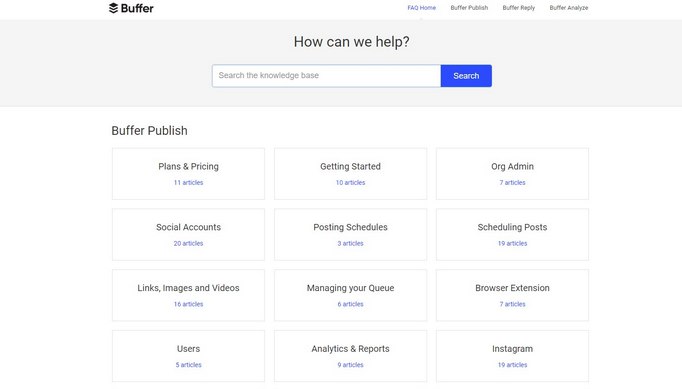Click '6 articles' under Managing your Queue
The image size is (682, 389).
coord(350,304)
